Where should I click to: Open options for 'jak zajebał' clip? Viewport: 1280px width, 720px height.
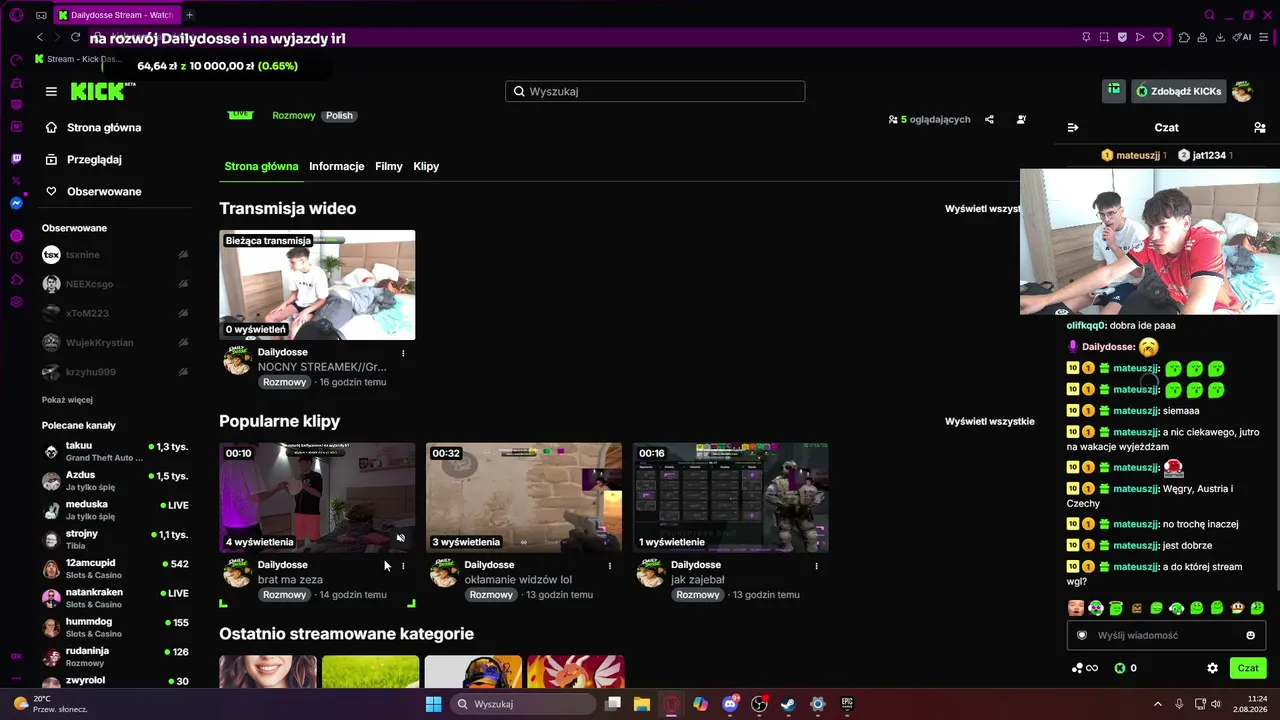[x=816, y=566]
